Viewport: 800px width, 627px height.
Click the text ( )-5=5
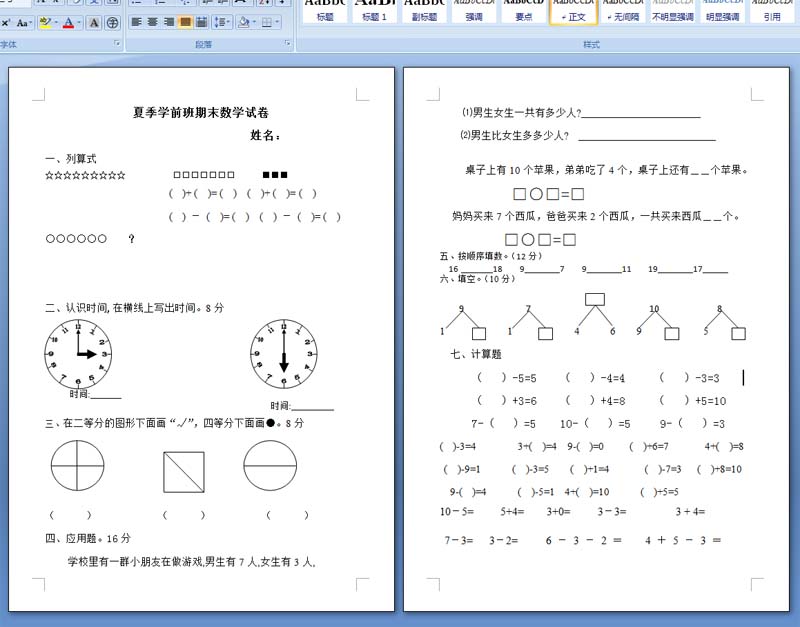[507, 378]
